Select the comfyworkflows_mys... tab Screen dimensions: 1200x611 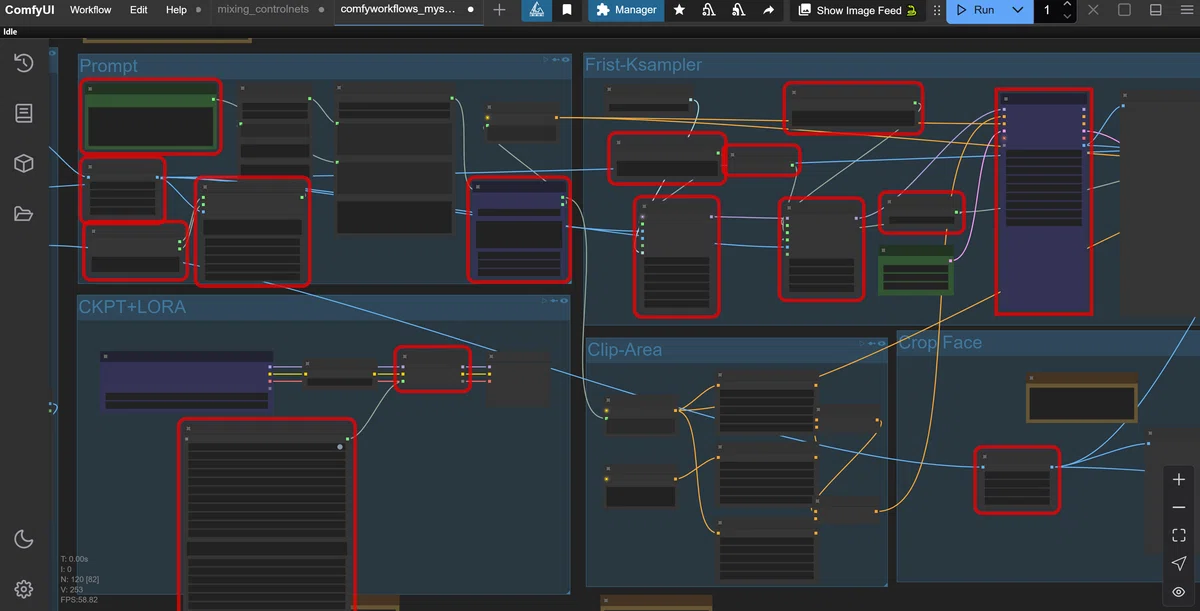pyautogui.click(x=398, y=10)
